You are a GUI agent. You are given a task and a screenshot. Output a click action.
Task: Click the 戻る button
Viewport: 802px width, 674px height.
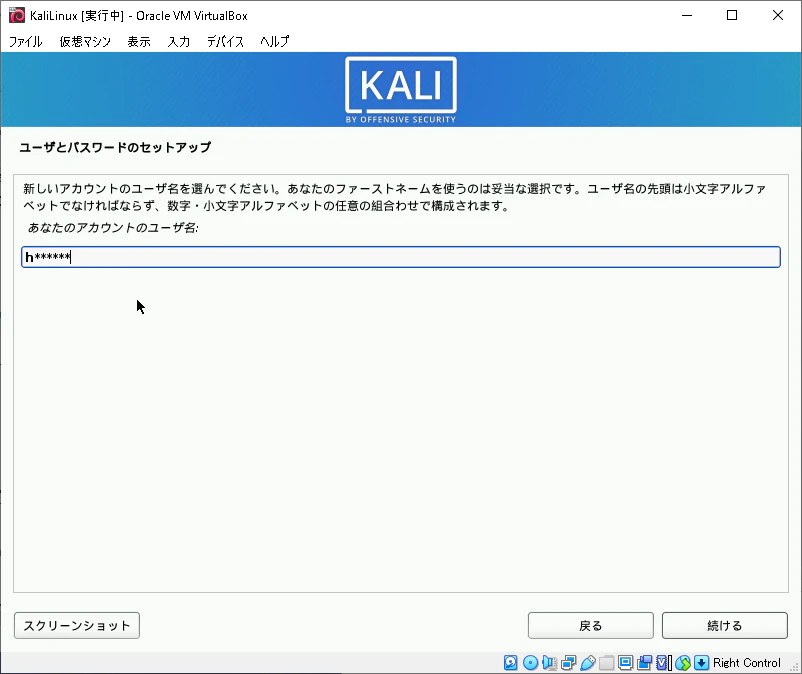point(591,625)
